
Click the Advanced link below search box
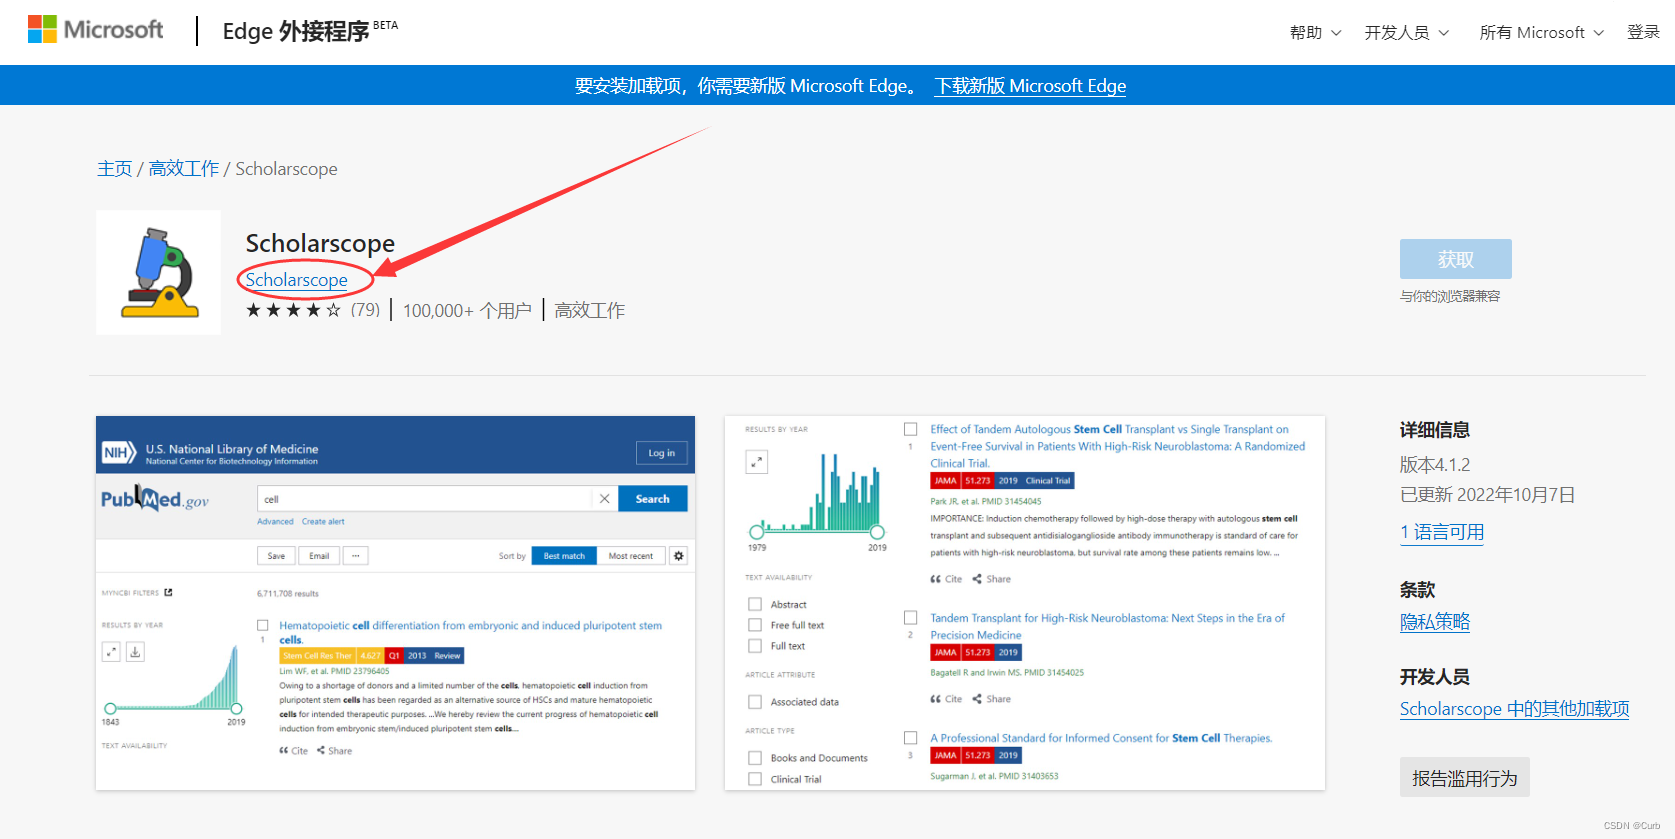[x=275, y=522]
